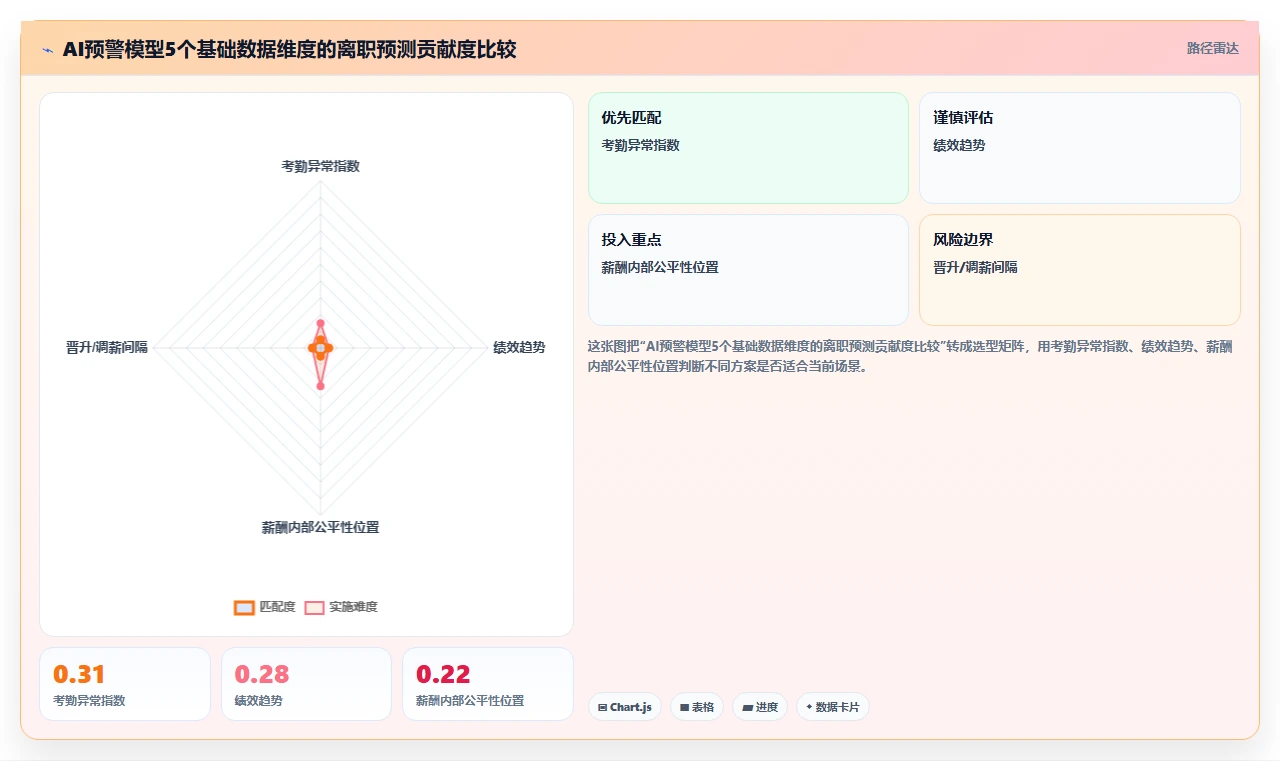
Task: Select the Chart.js chip
Action: click(x=624, y=707)
